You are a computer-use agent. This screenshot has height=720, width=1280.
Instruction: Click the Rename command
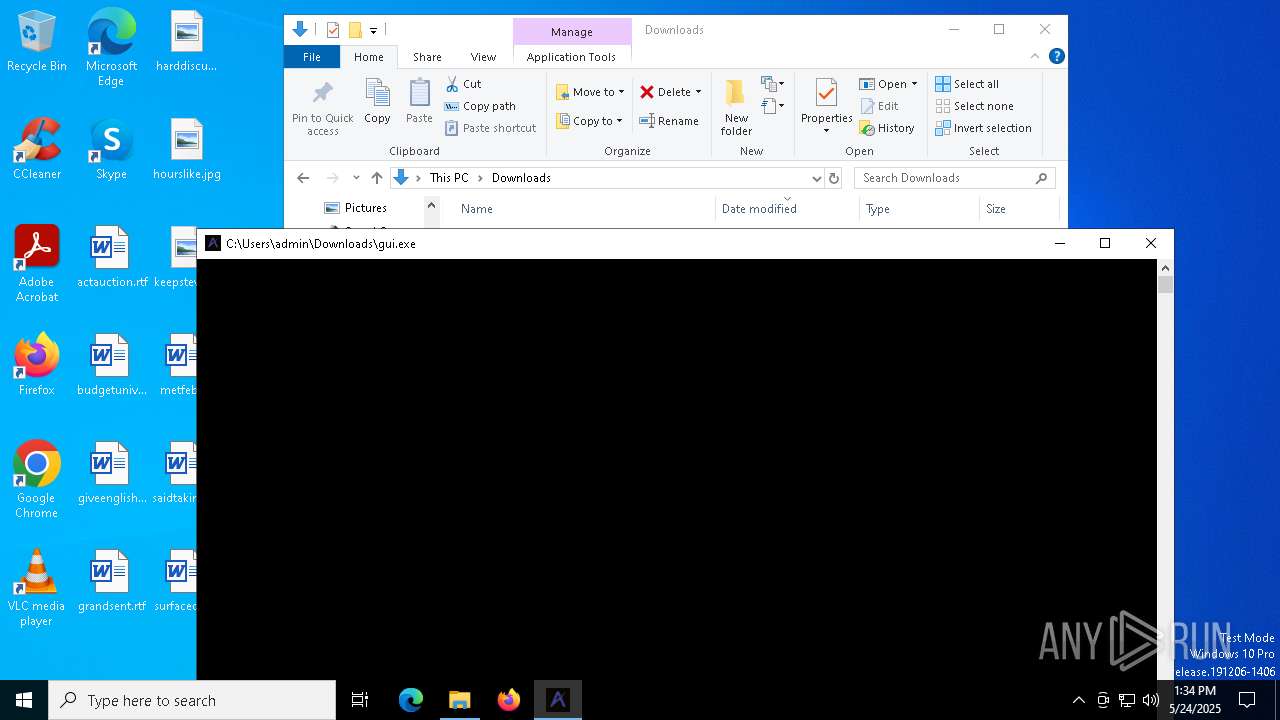(x=669, y=121)
